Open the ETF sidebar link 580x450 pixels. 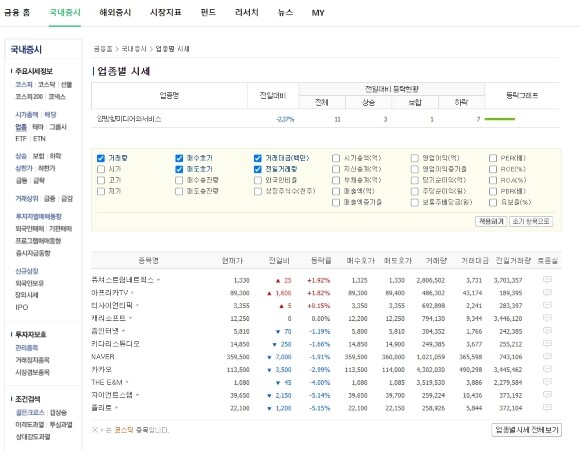click(21, 139)
